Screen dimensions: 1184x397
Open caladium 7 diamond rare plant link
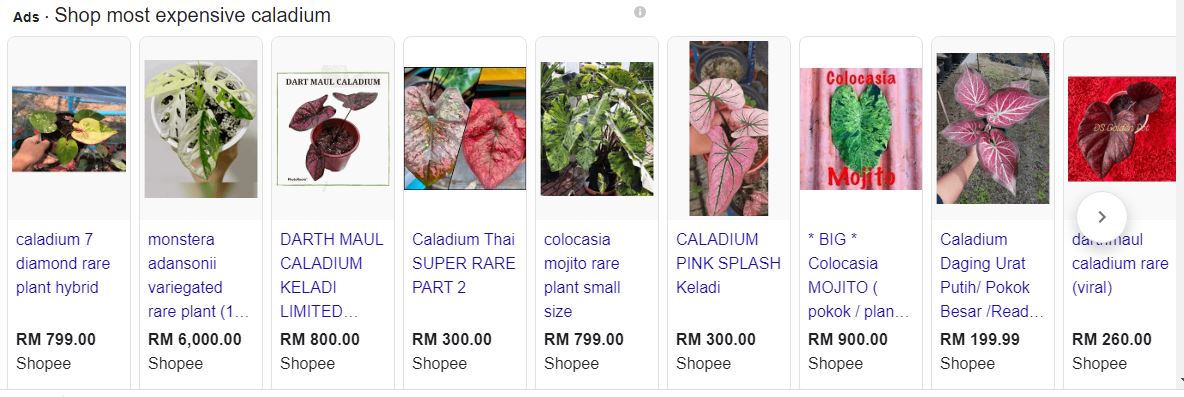pyautogui.click(x=63, y=263)
